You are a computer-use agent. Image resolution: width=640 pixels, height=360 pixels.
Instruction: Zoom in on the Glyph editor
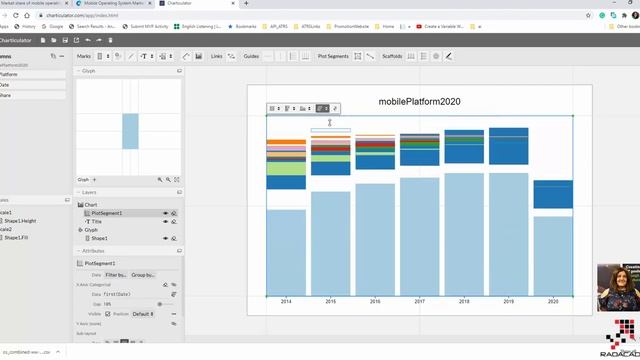coord(160,180)
